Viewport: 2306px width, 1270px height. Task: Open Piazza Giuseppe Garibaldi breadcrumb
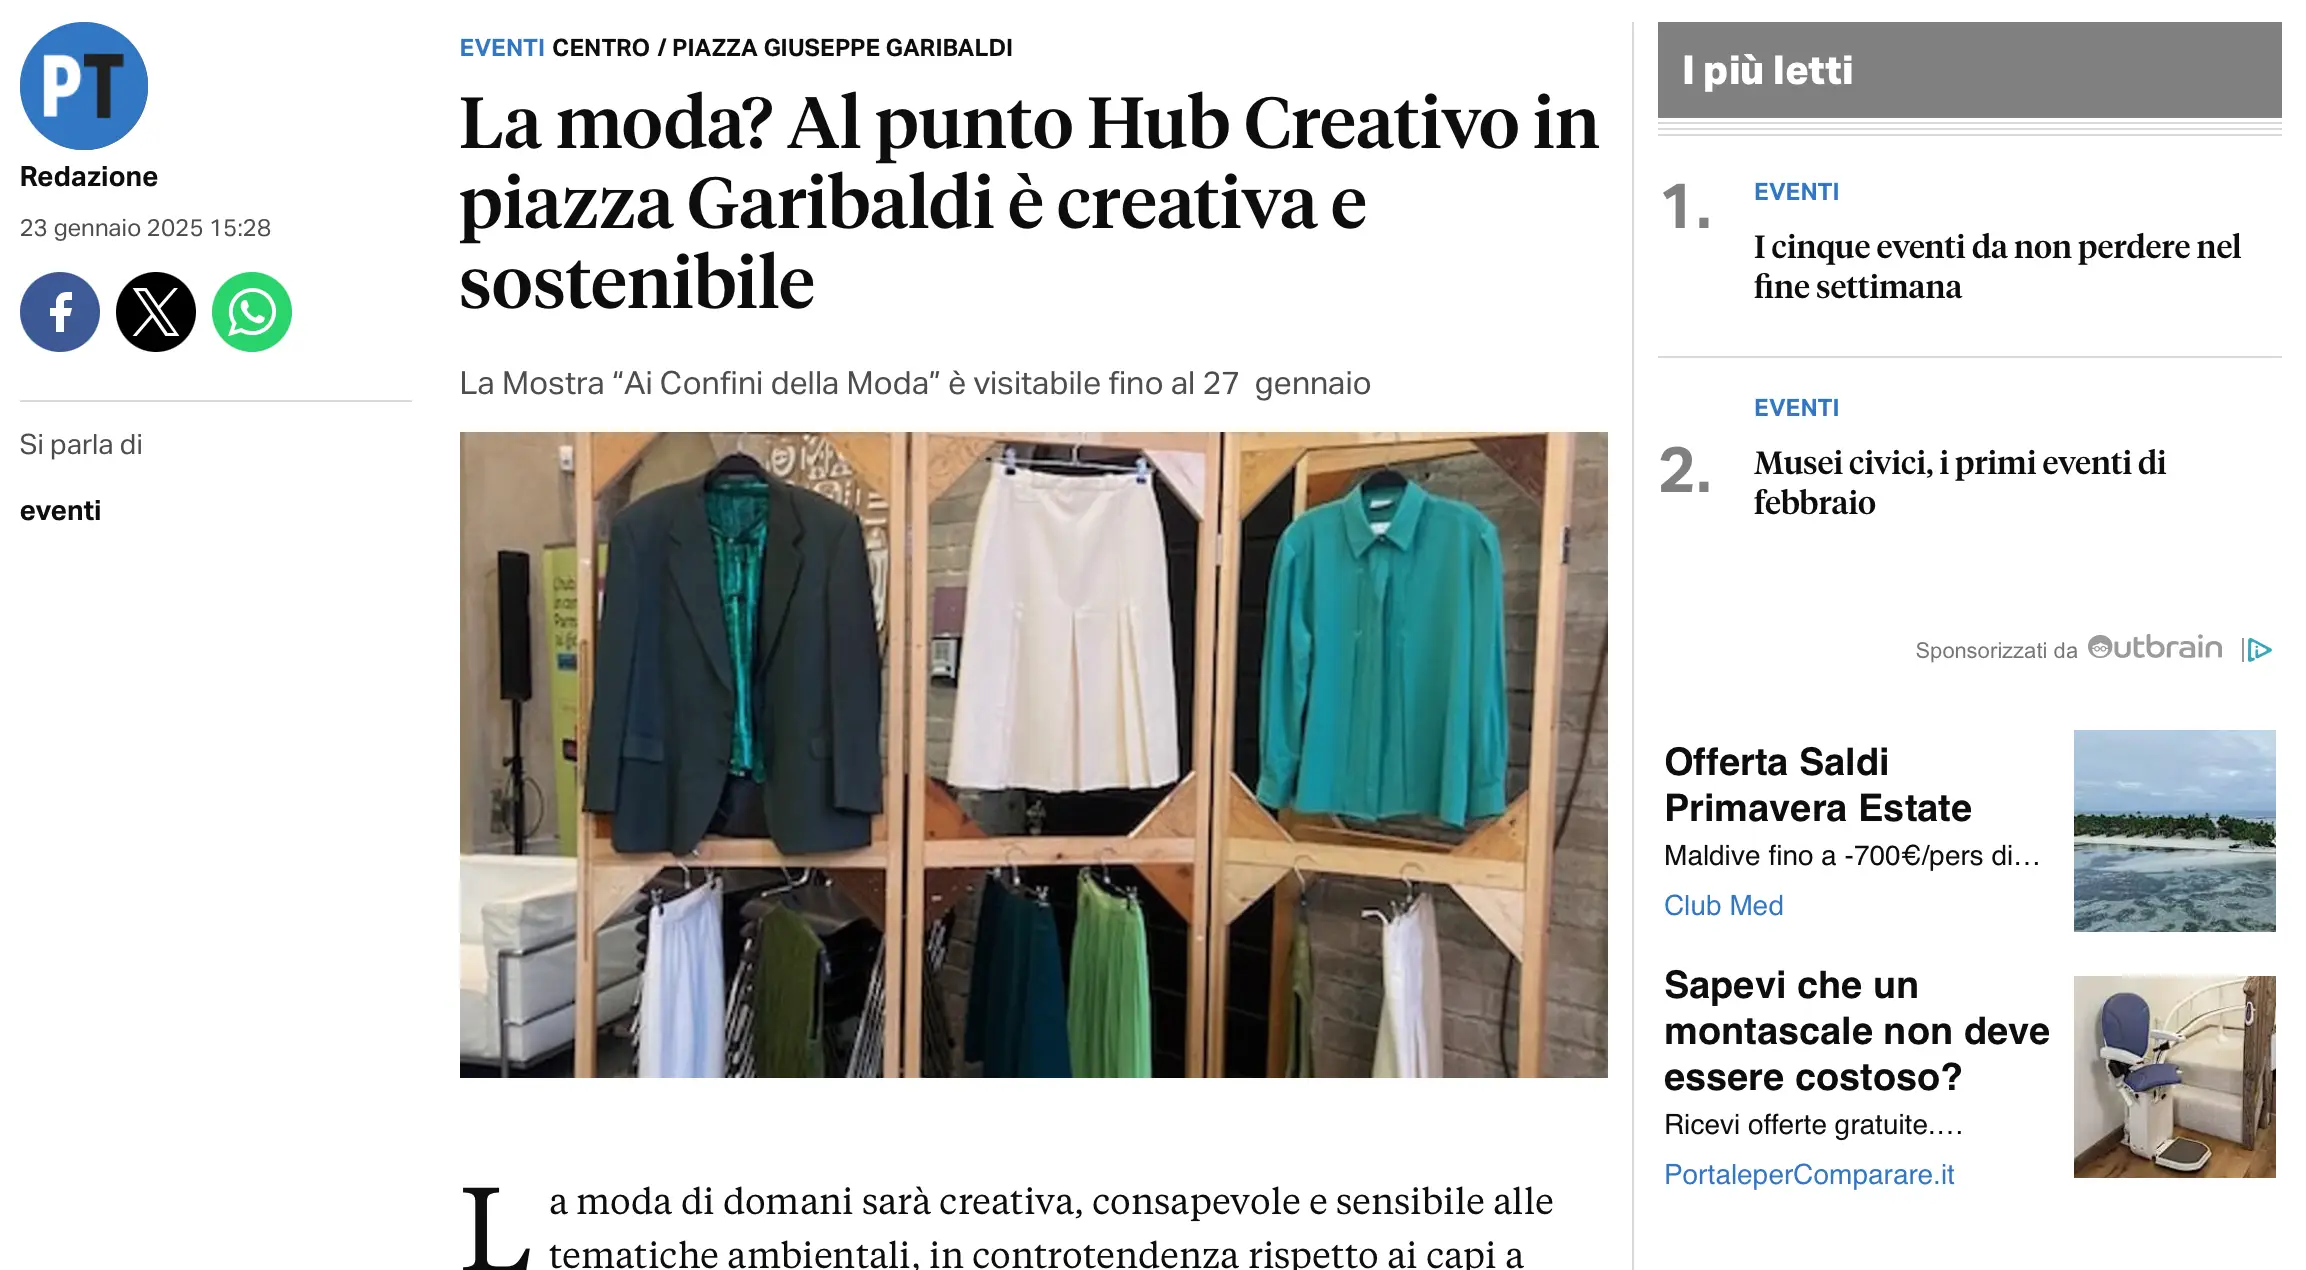[842, 48]
